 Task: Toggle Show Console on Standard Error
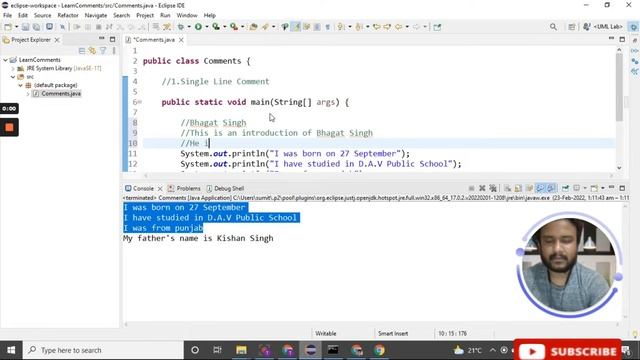pyautogui.click(x=551, y=188)
